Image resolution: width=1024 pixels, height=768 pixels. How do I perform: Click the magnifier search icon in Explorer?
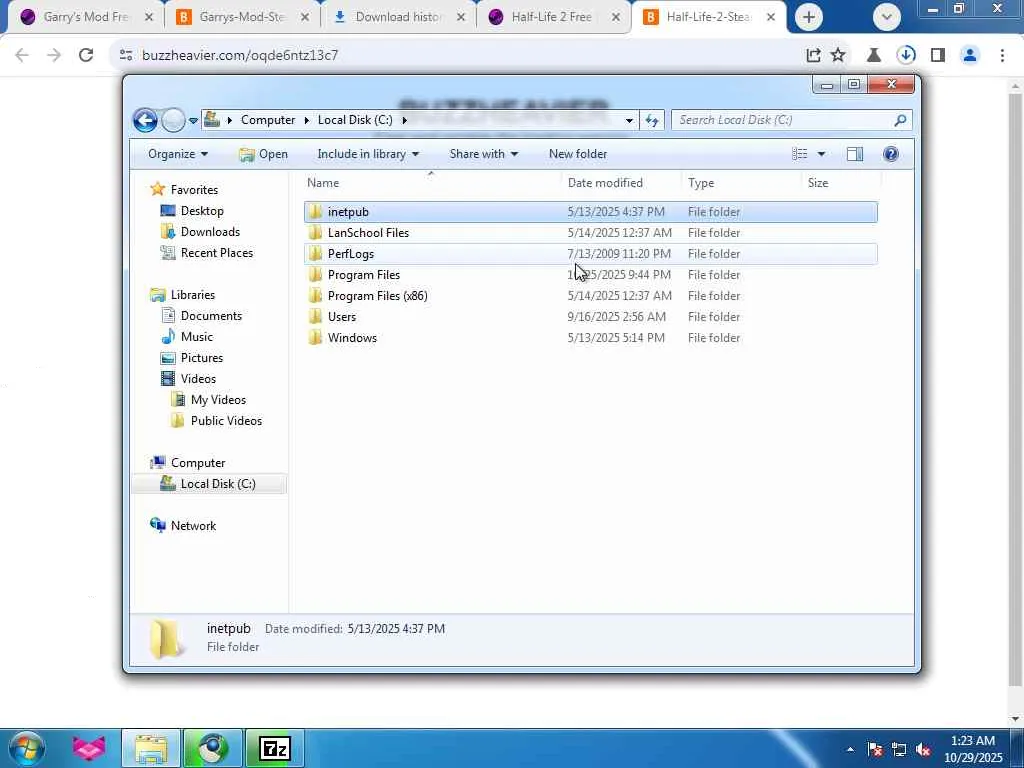tap(901, 120)
